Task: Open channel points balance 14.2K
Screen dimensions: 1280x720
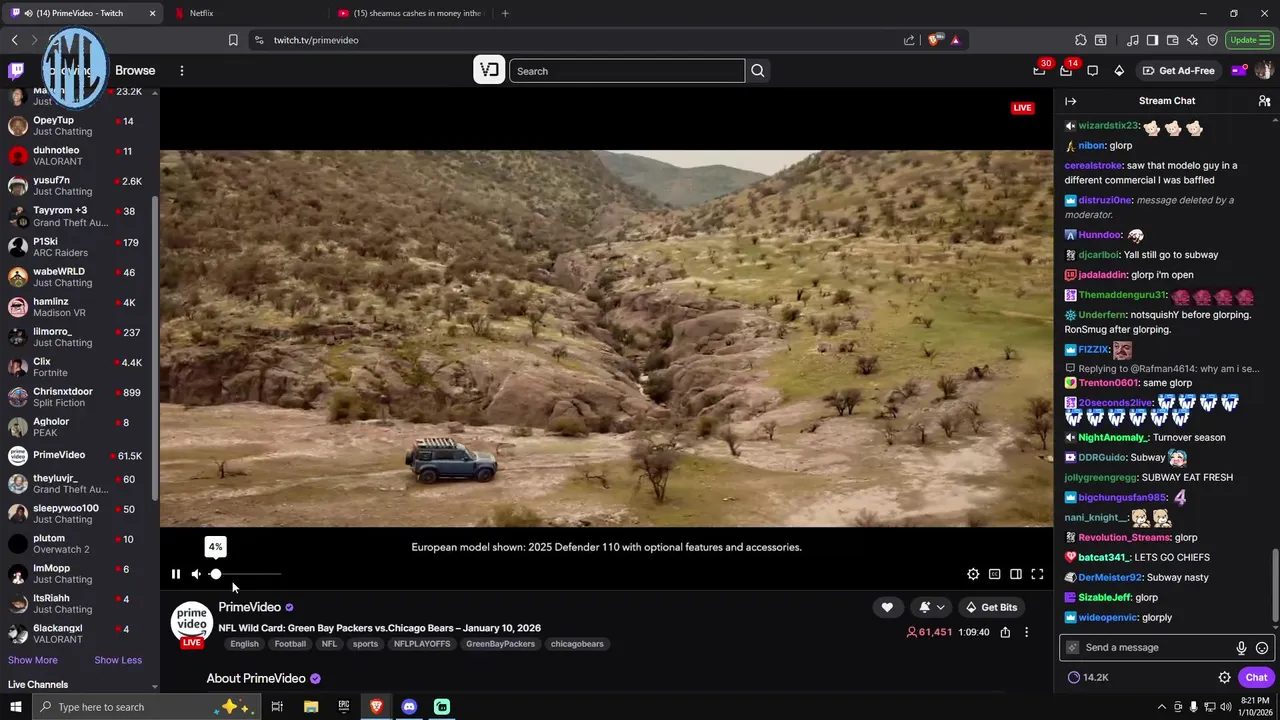Action: 1088,677
